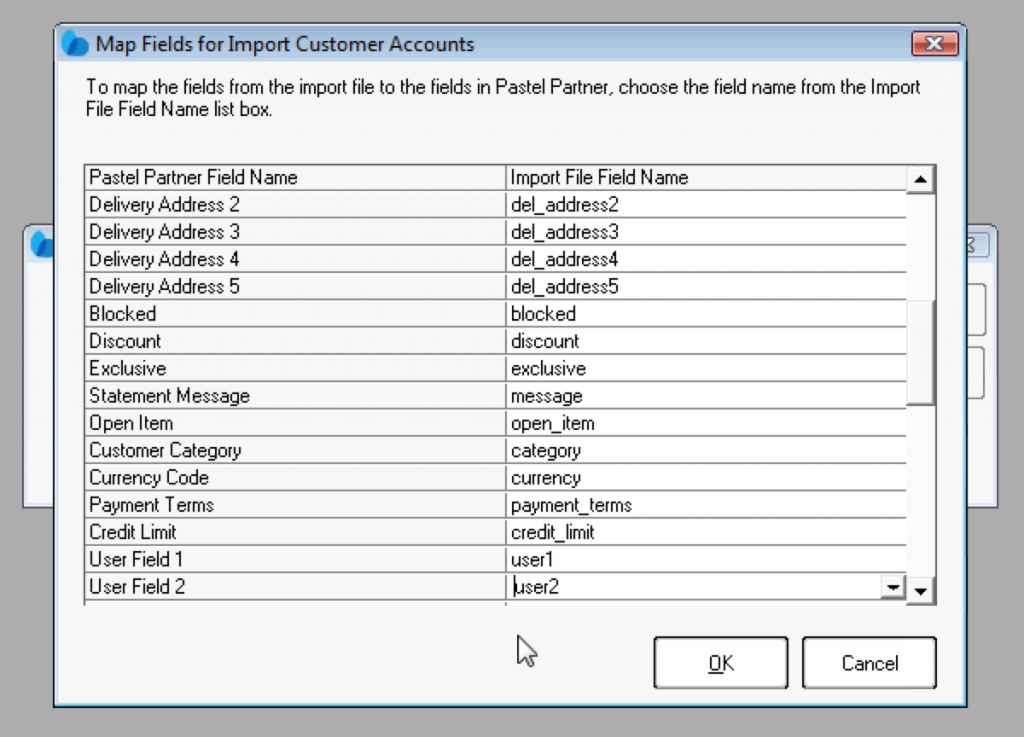Open the user2 field dropdown arrow
Screen dimensions: 1024x737
[x=892, y=586]
